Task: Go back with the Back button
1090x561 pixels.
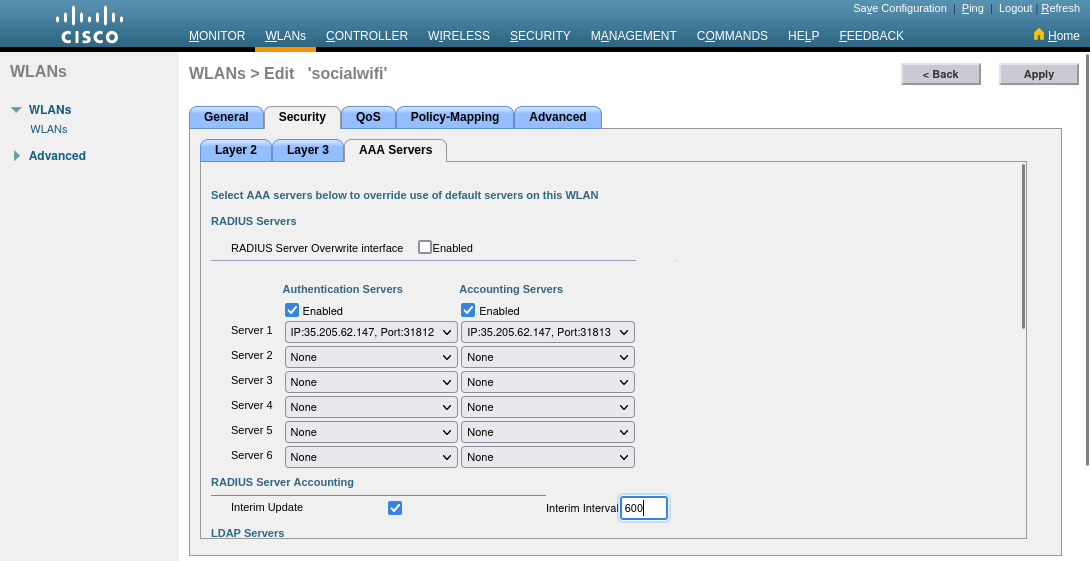Action: pos(940,74)
